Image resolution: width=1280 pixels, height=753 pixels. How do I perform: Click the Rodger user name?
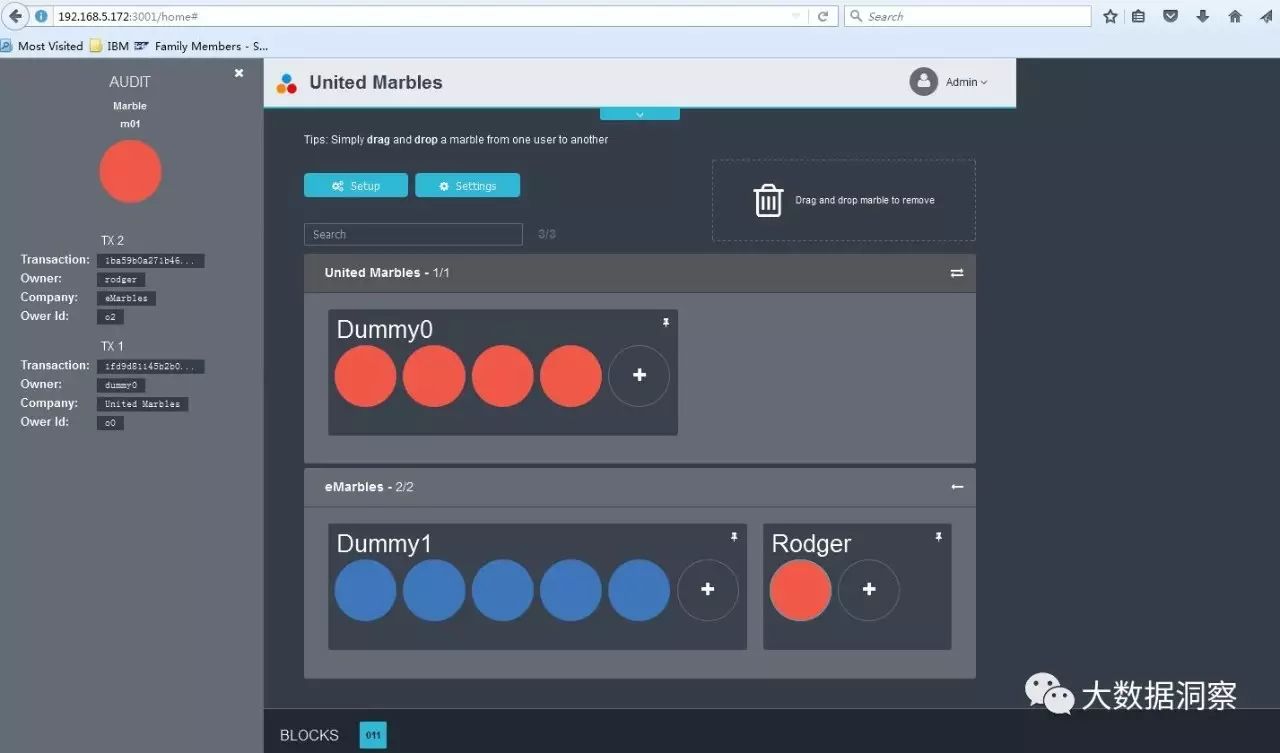pyautogui.click(x=811, y=544)
